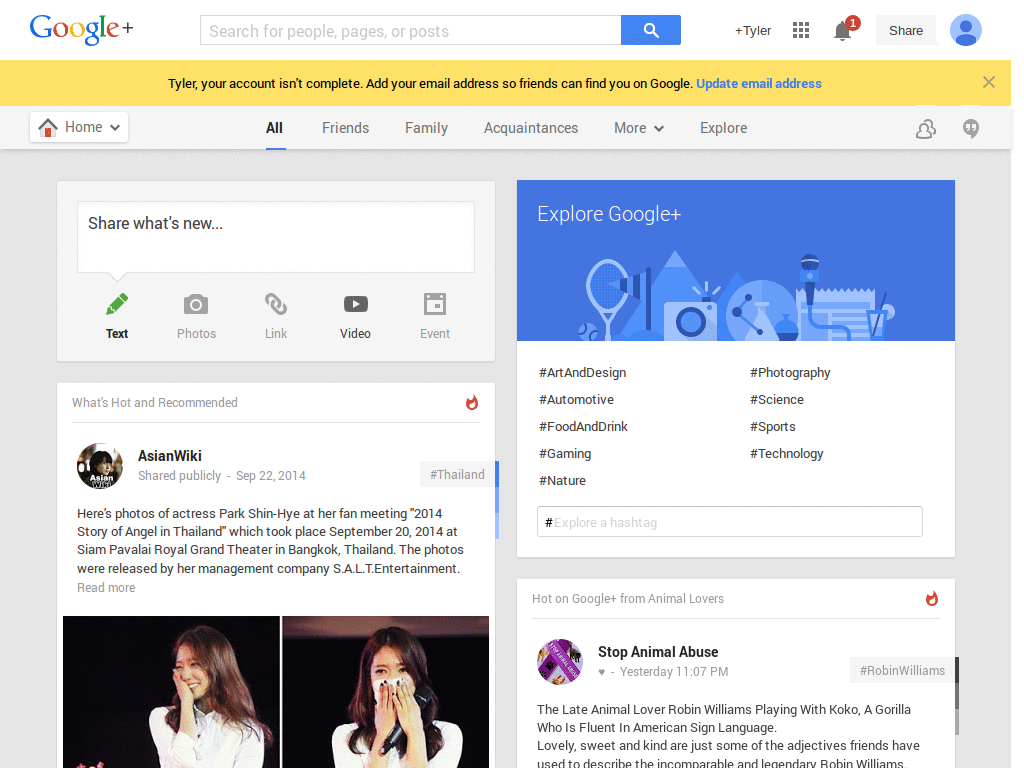The height and width of the screenshot is (768, 1024).
Task: Open the Google apps grid icon
Action: 801,30
